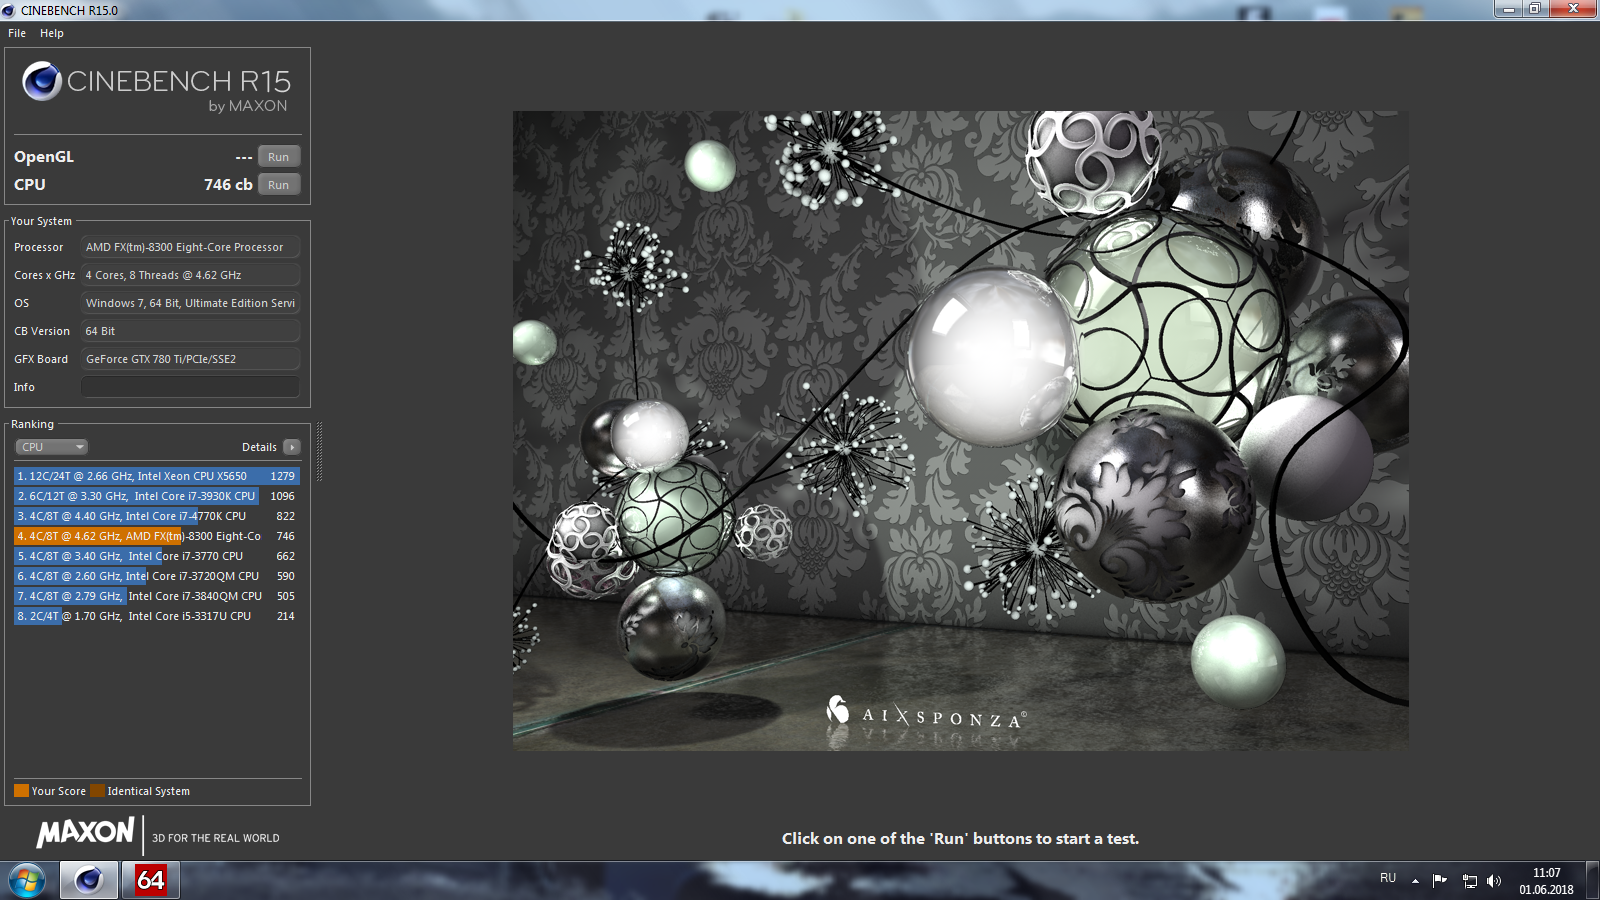Run the CPU benchmark test
Viewport: 1600px width, 901px height.
279,185
